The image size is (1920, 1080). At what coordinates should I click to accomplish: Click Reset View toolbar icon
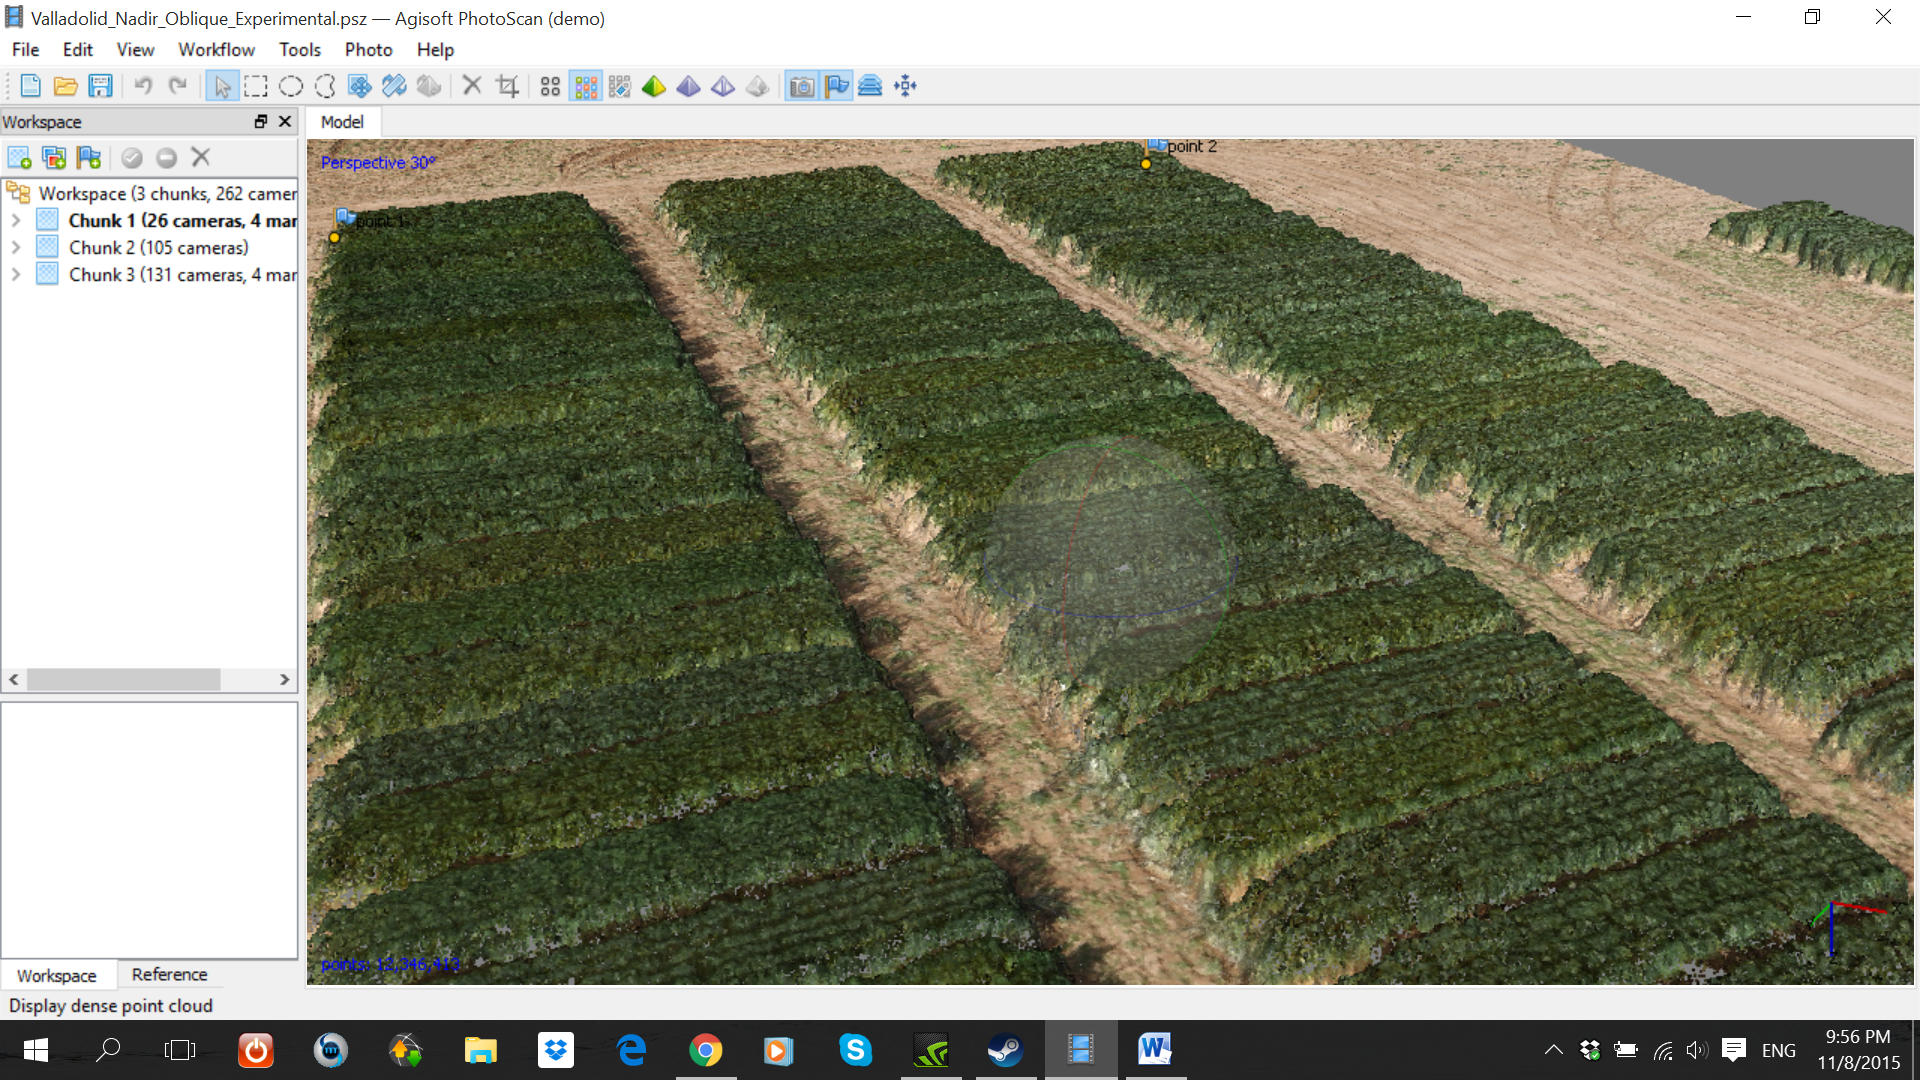[905, 86]
